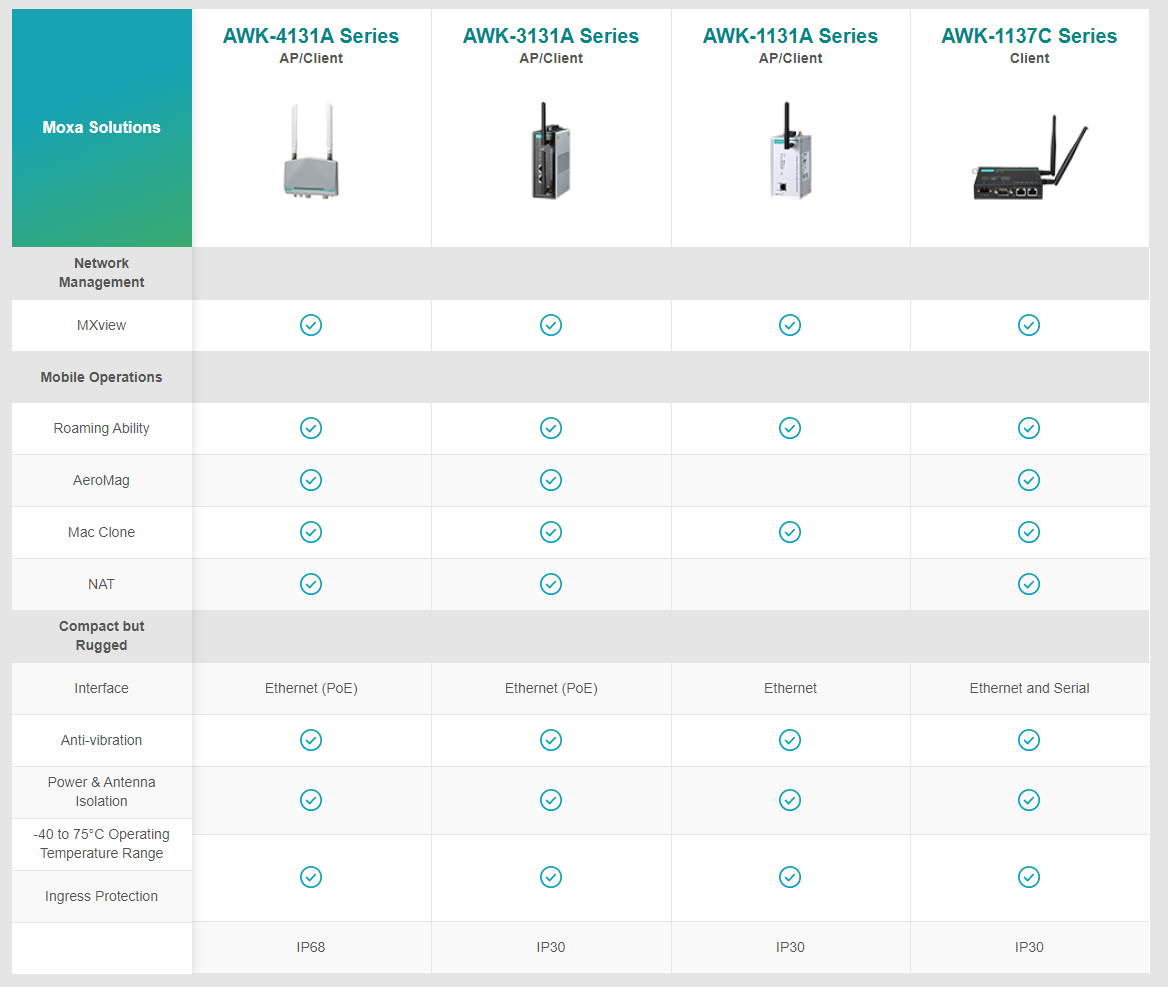Click IP30 rating under AWK-1137C
The width and height of the screenshot is (1168, 987).
click(1029, 948)
